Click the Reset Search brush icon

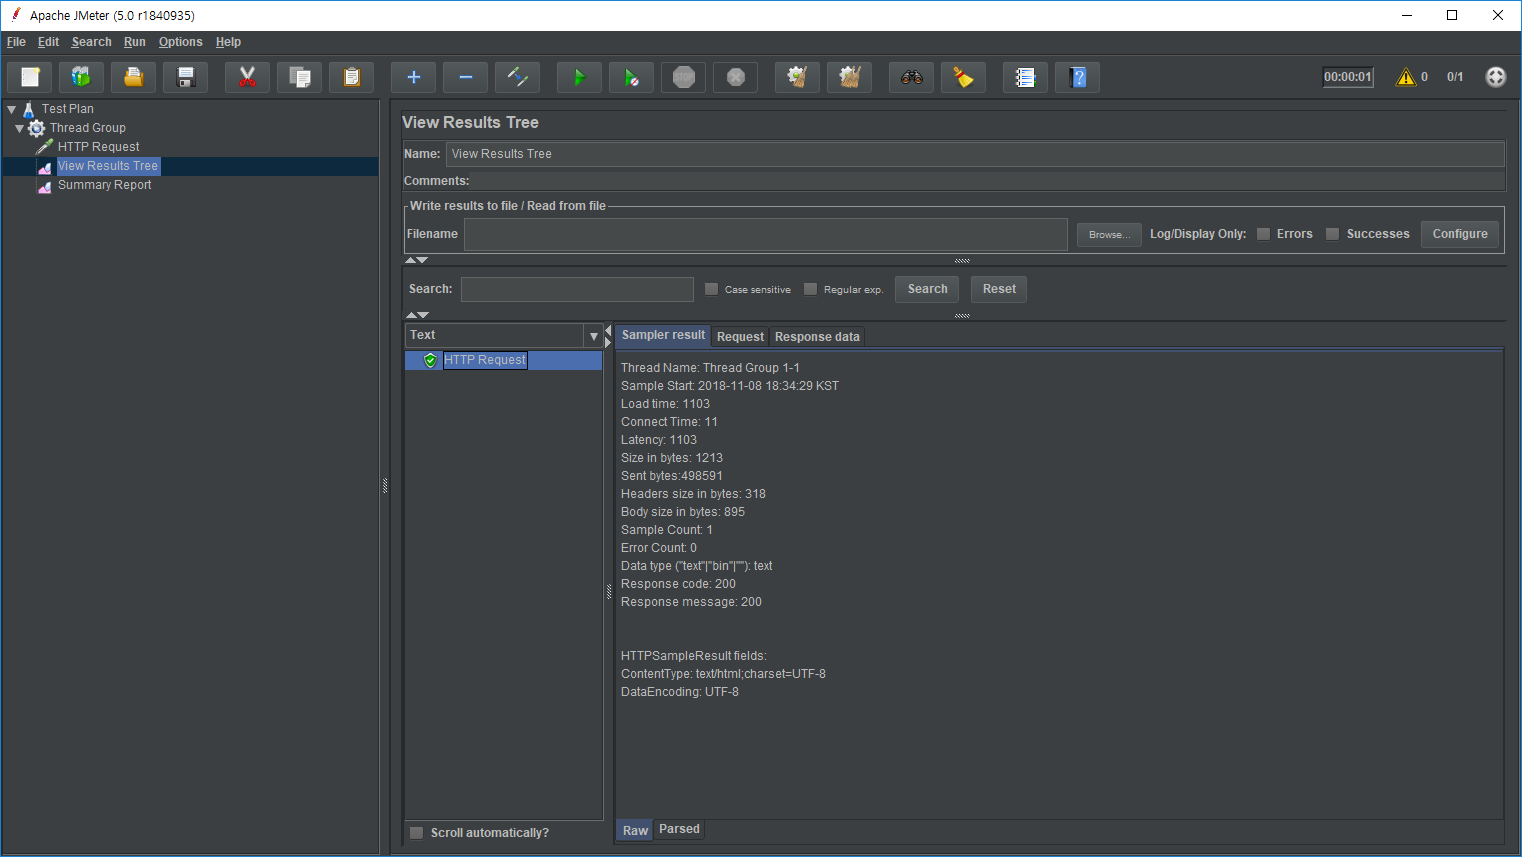pyautogui.click(x=964, y=77)
